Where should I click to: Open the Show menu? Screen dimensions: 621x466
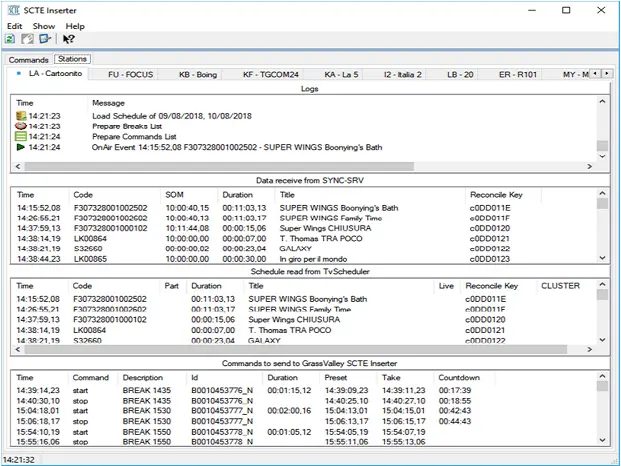(x=44, y=25)
